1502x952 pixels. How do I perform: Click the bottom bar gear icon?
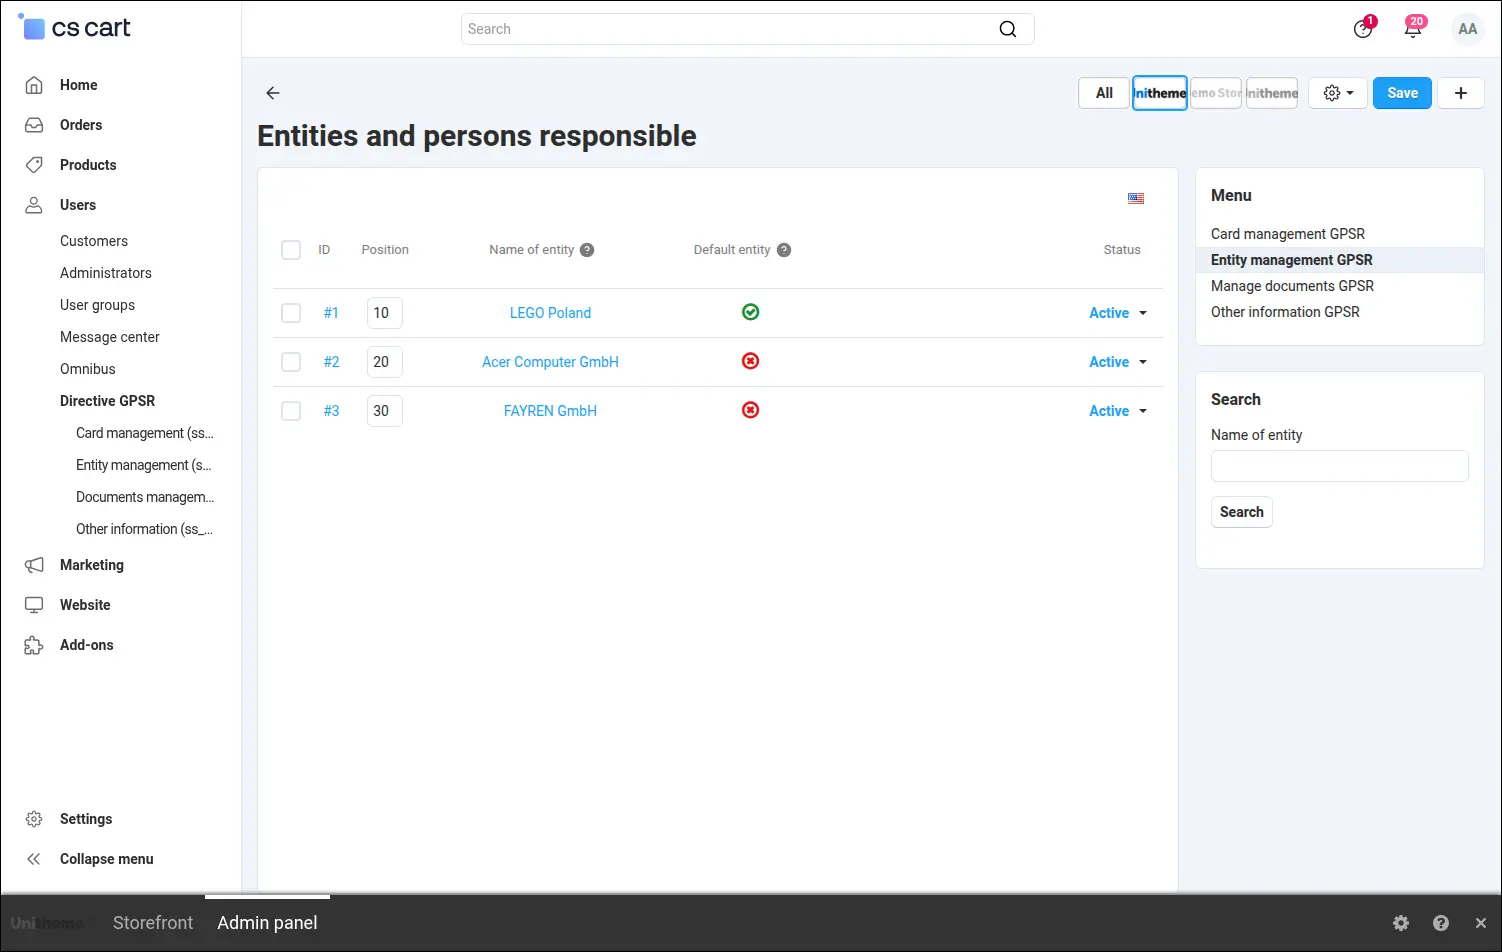1401,923
